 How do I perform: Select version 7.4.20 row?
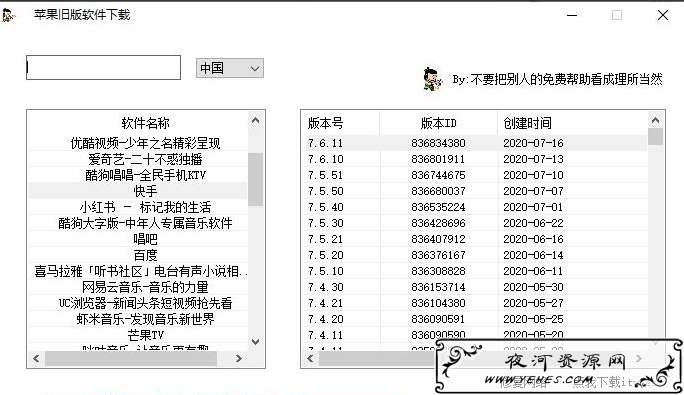pos(475,319)
